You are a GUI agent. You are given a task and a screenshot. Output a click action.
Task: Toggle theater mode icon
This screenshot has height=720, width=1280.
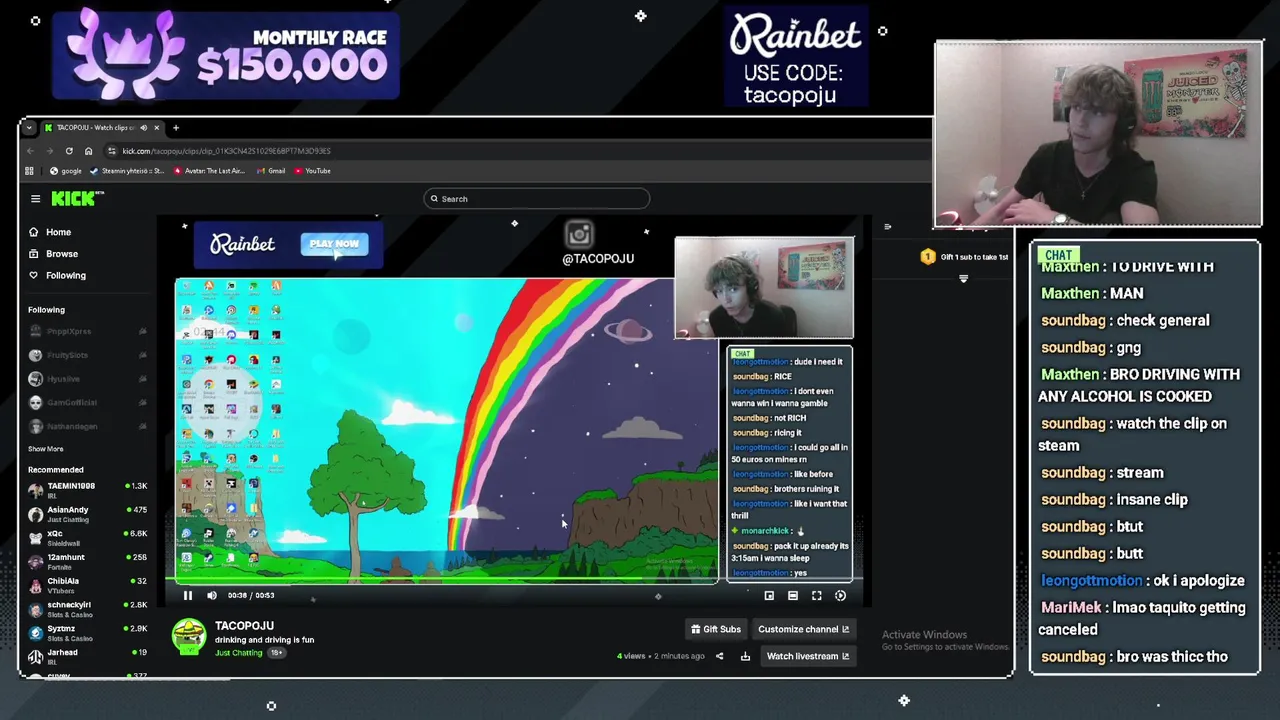pyautogui.click(x=793, y=595)
